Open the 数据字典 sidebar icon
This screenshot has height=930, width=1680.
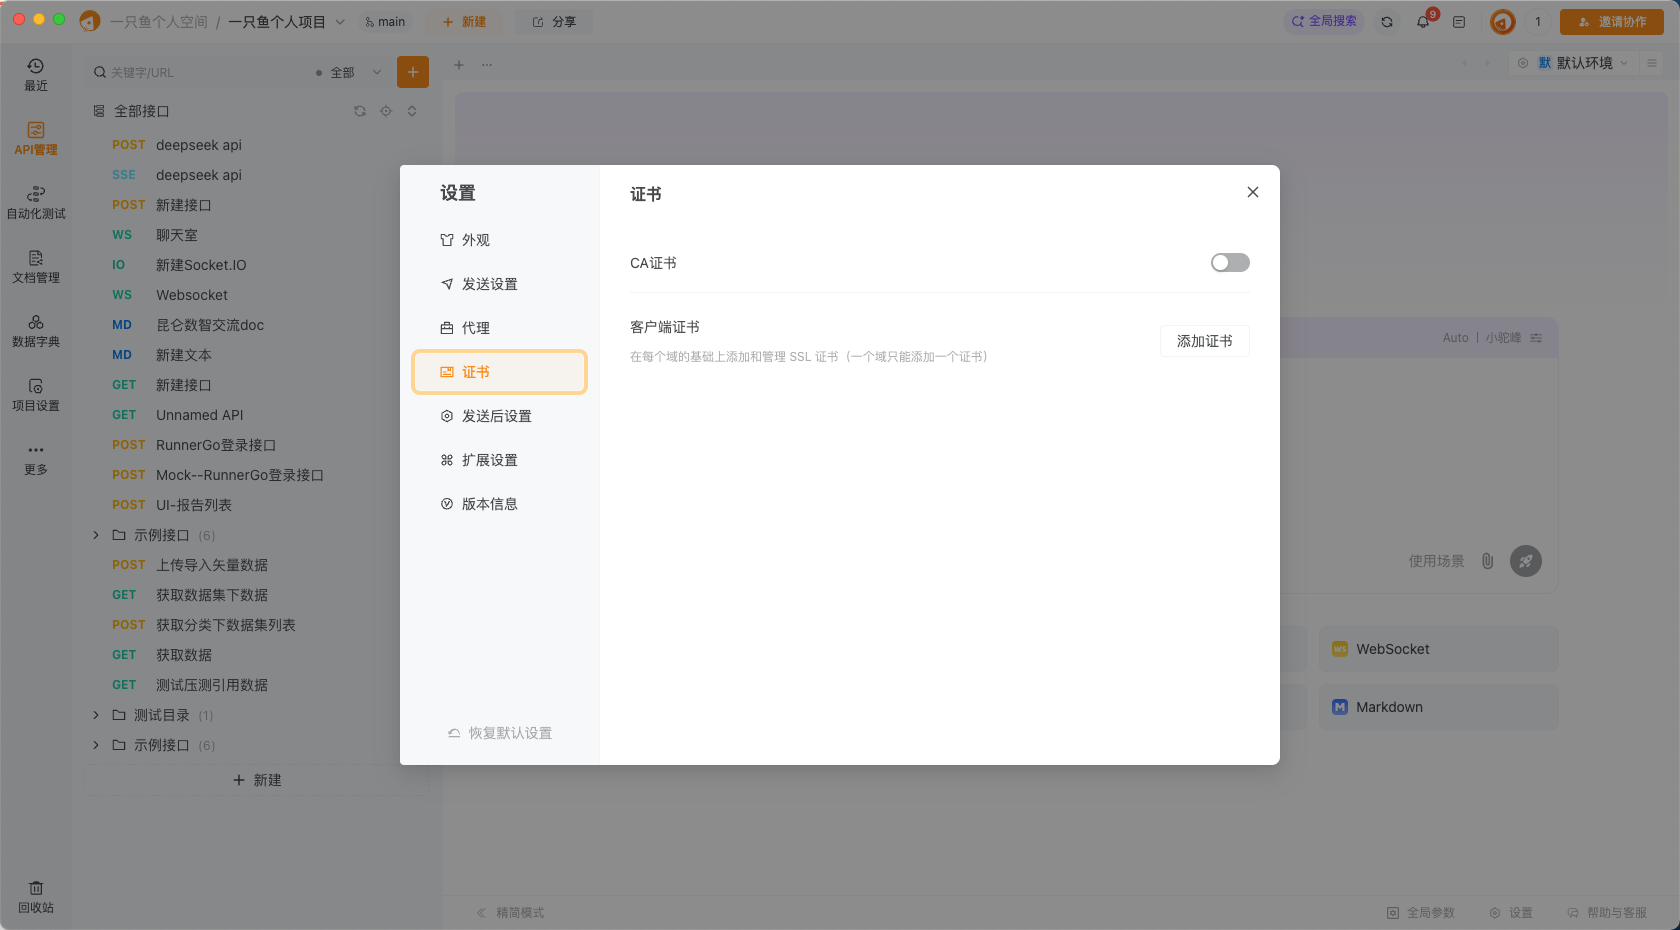pyautogui.click(x=36, y=330)
